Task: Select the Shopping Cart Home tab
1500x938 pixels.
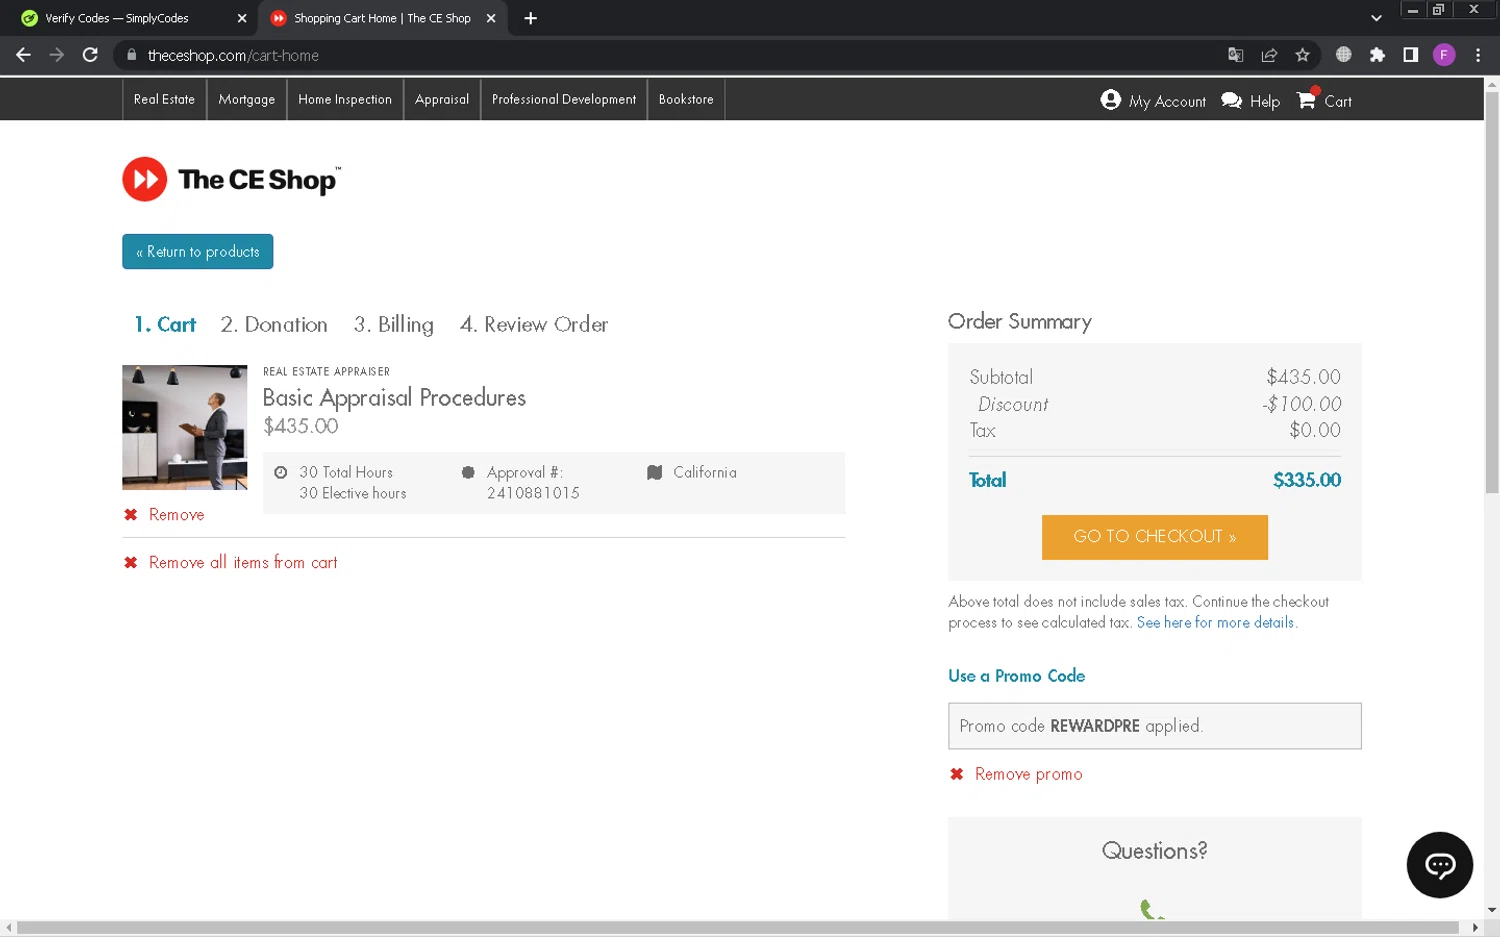Action: pyautogui.click(x=382, y=18)
